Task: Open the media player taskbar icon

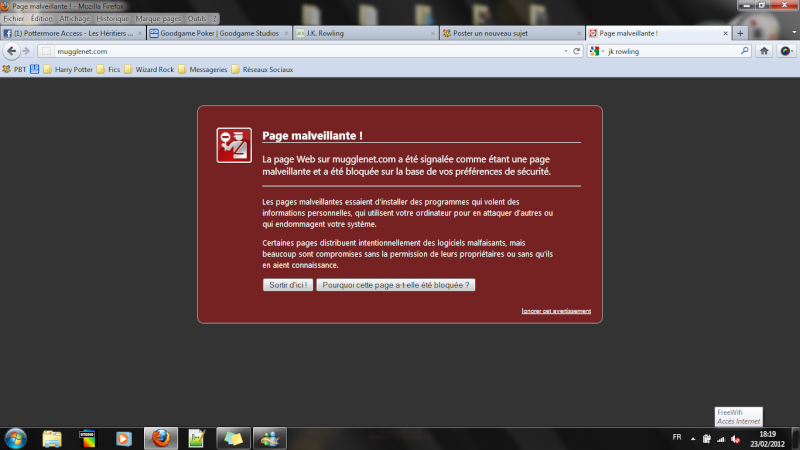Action: pos(123,439)
